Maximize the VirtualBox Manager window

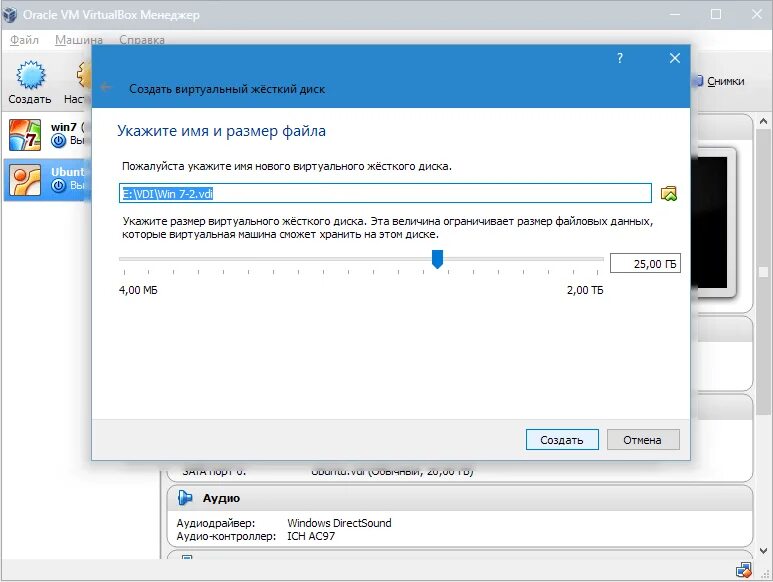pyautogui.click(x=716, y=14)
